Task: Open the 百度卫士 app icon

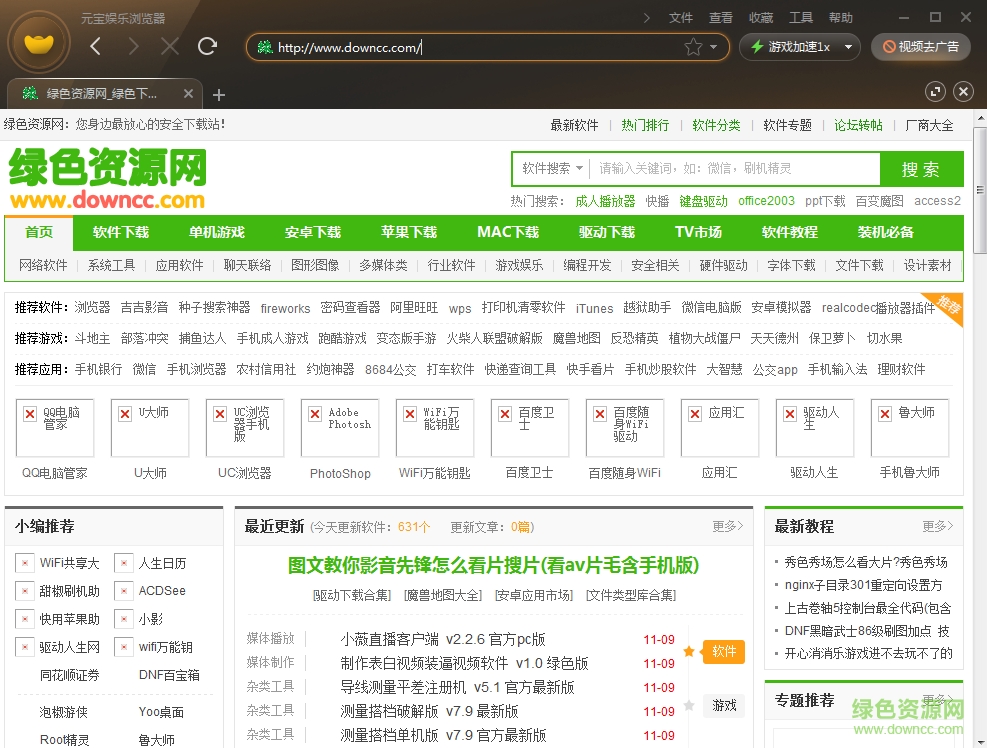Action: click(x=529, y=427)
